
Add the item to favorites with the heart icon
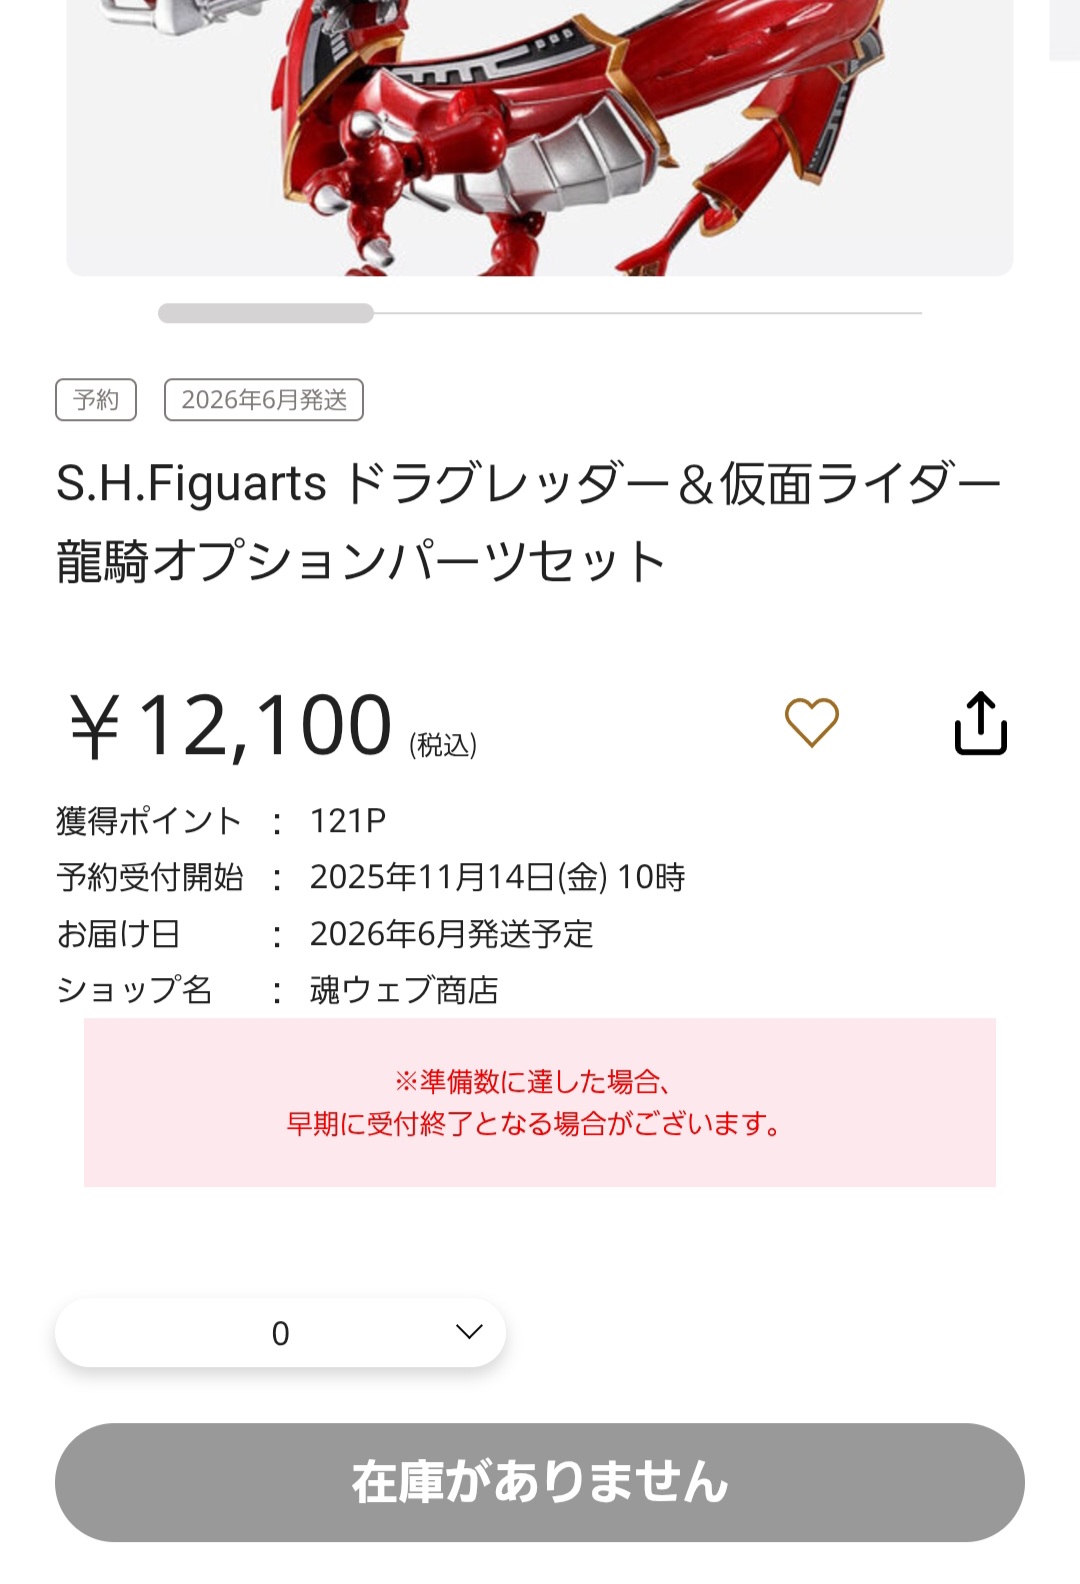[811, 722]
